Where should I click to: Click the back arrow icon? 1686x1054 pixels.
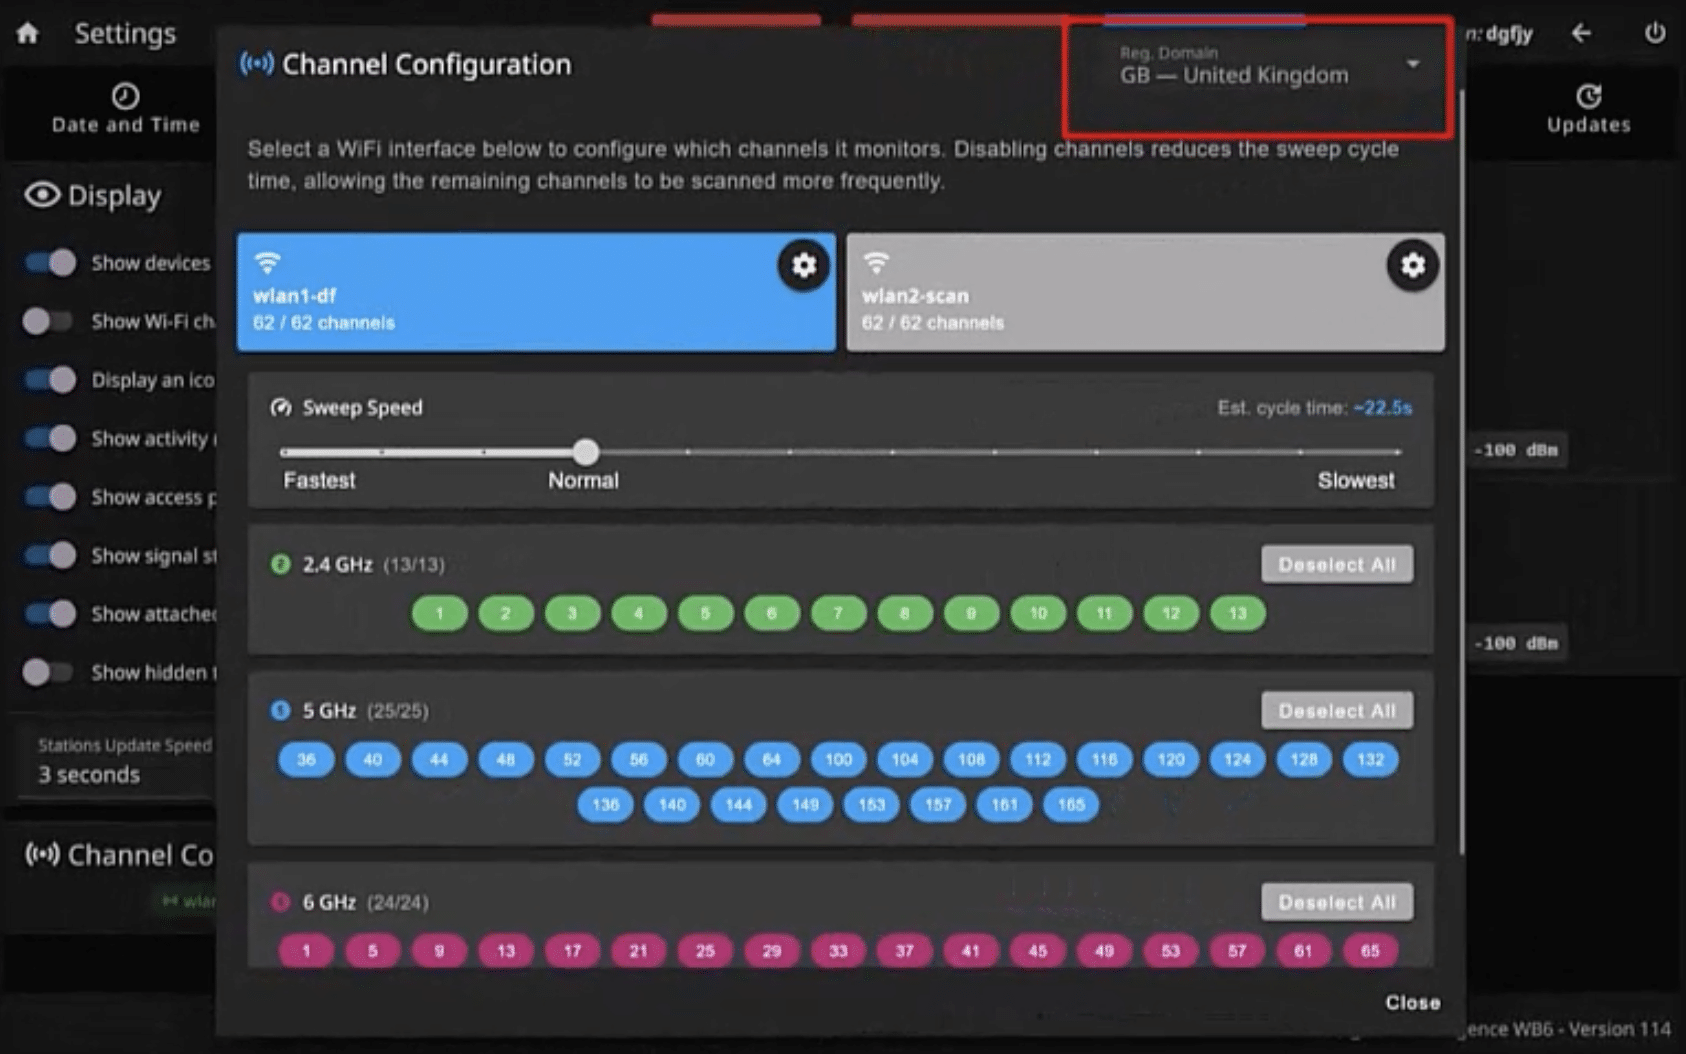click(1581, 33)
